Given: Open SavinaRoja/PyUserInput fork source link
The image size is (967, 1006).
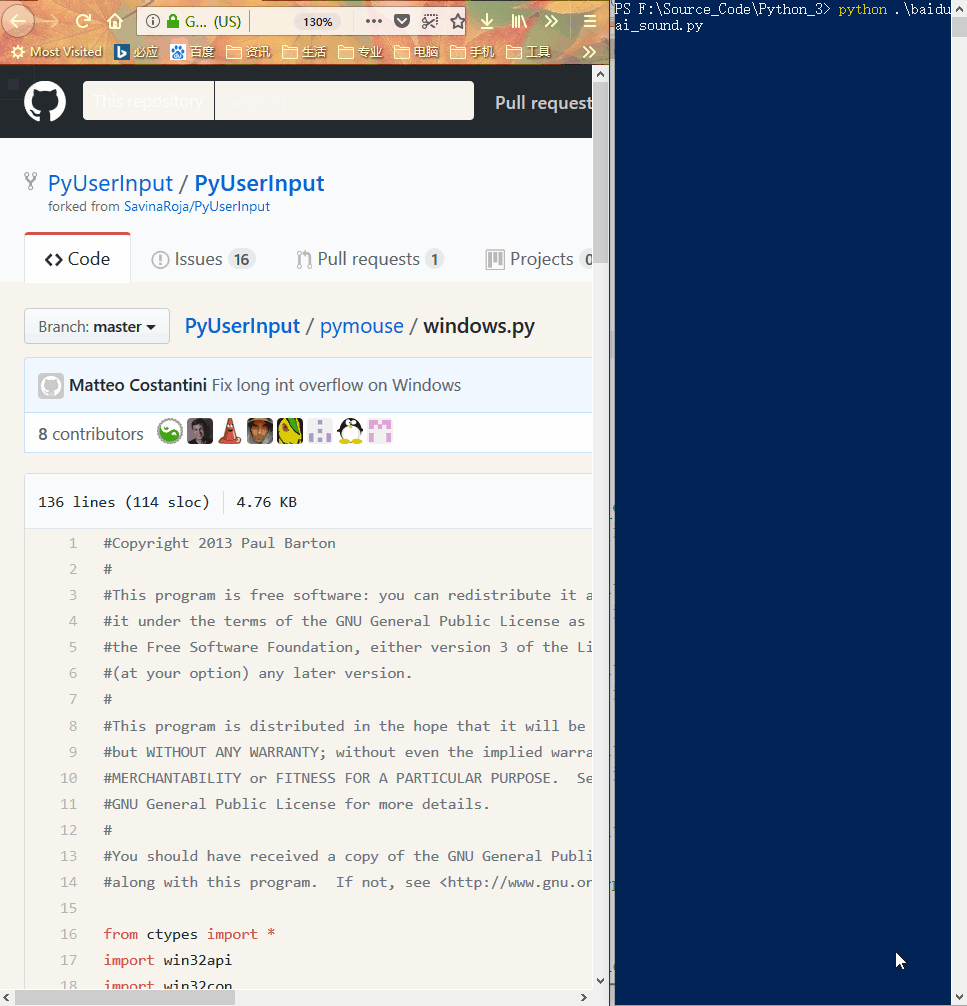Looking at the screenshot, I should tap(196, 207).
